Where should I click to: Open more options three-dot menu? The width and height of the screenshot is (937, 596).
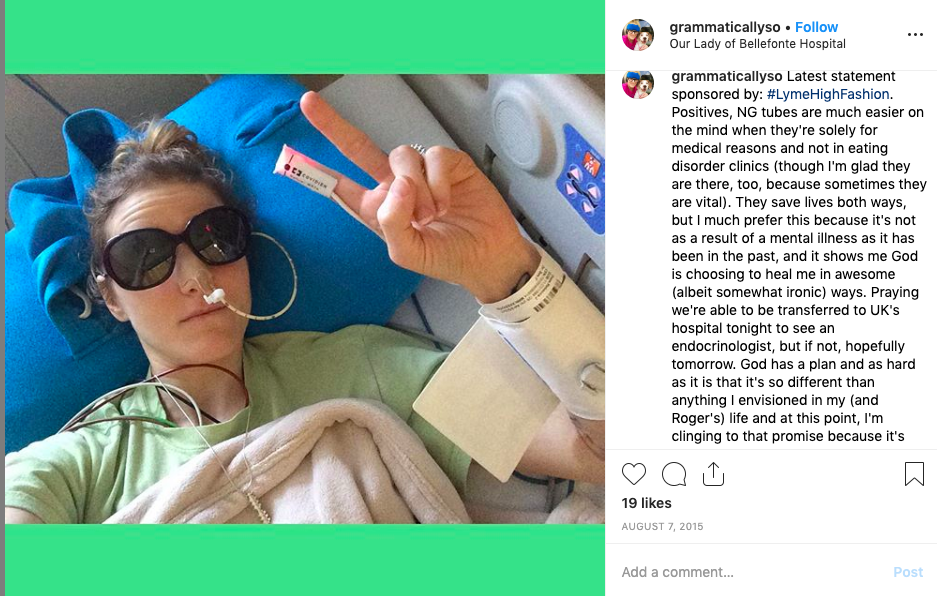click(x=915, y=35)
